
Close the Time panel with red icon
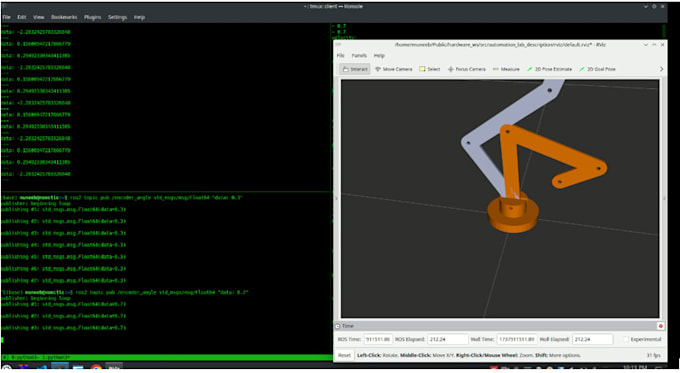pyautogui.click(x=660, y=326)
